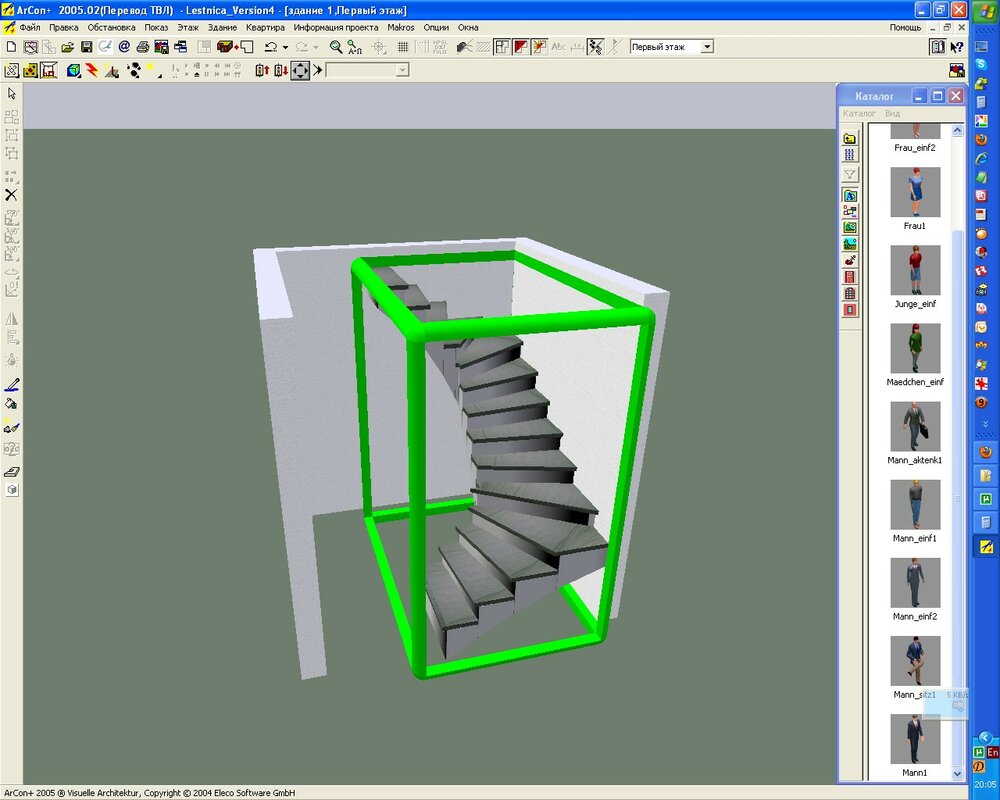Click the Вид item in Каталог panel
This screenshot has width=1000, height=800.
point(892,114)
